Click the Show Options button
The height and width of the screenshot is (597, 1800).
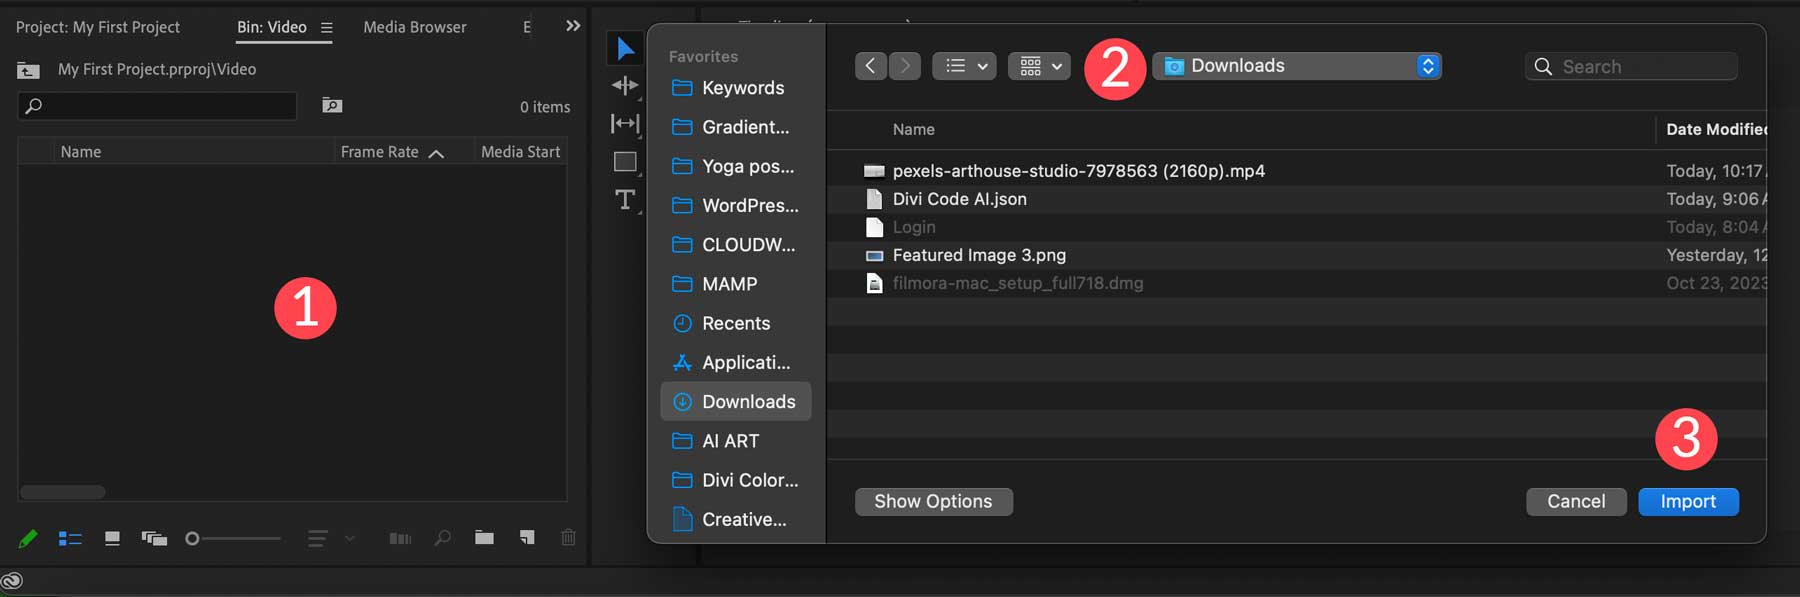pyautogui.click(x=933, y=501)
